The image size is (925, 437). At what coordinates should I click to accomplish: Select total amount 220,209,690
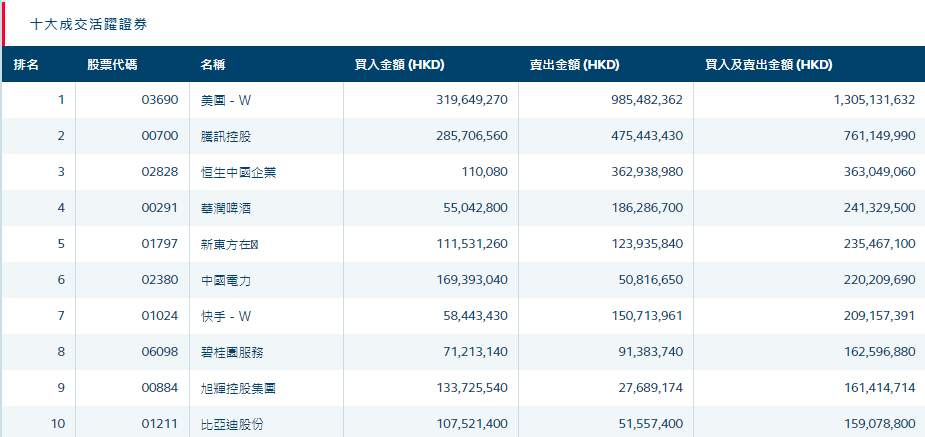[880, 280]
